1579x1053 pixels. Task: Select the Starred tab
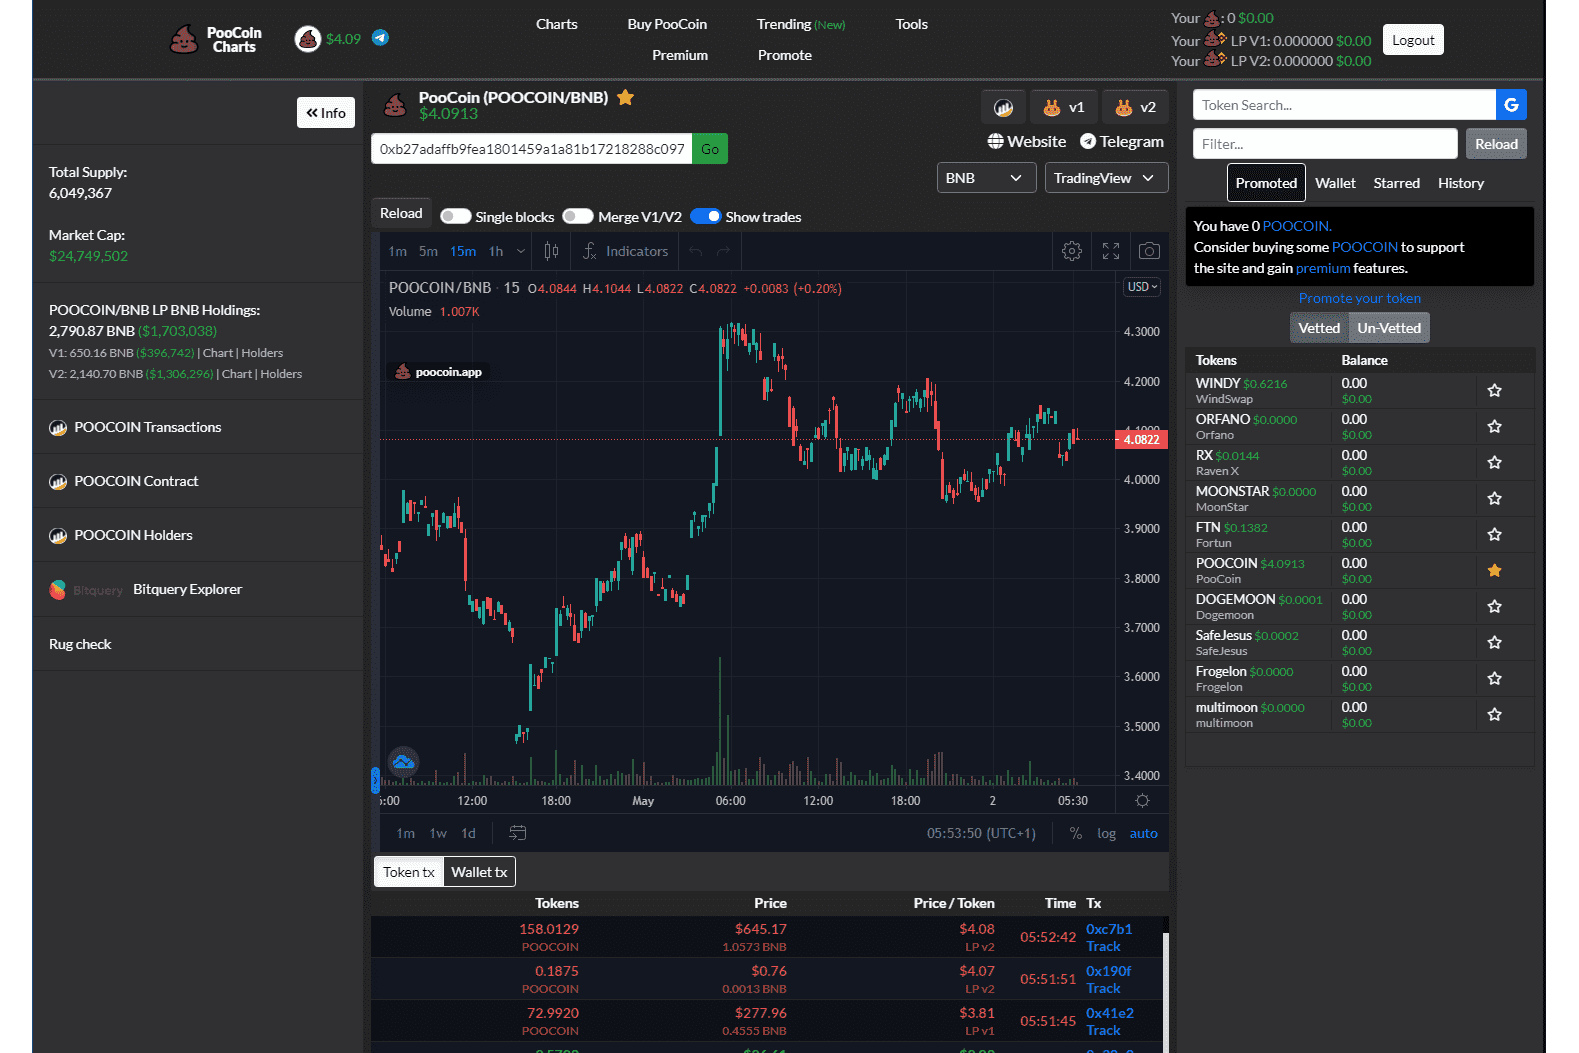pos(1396,183)
